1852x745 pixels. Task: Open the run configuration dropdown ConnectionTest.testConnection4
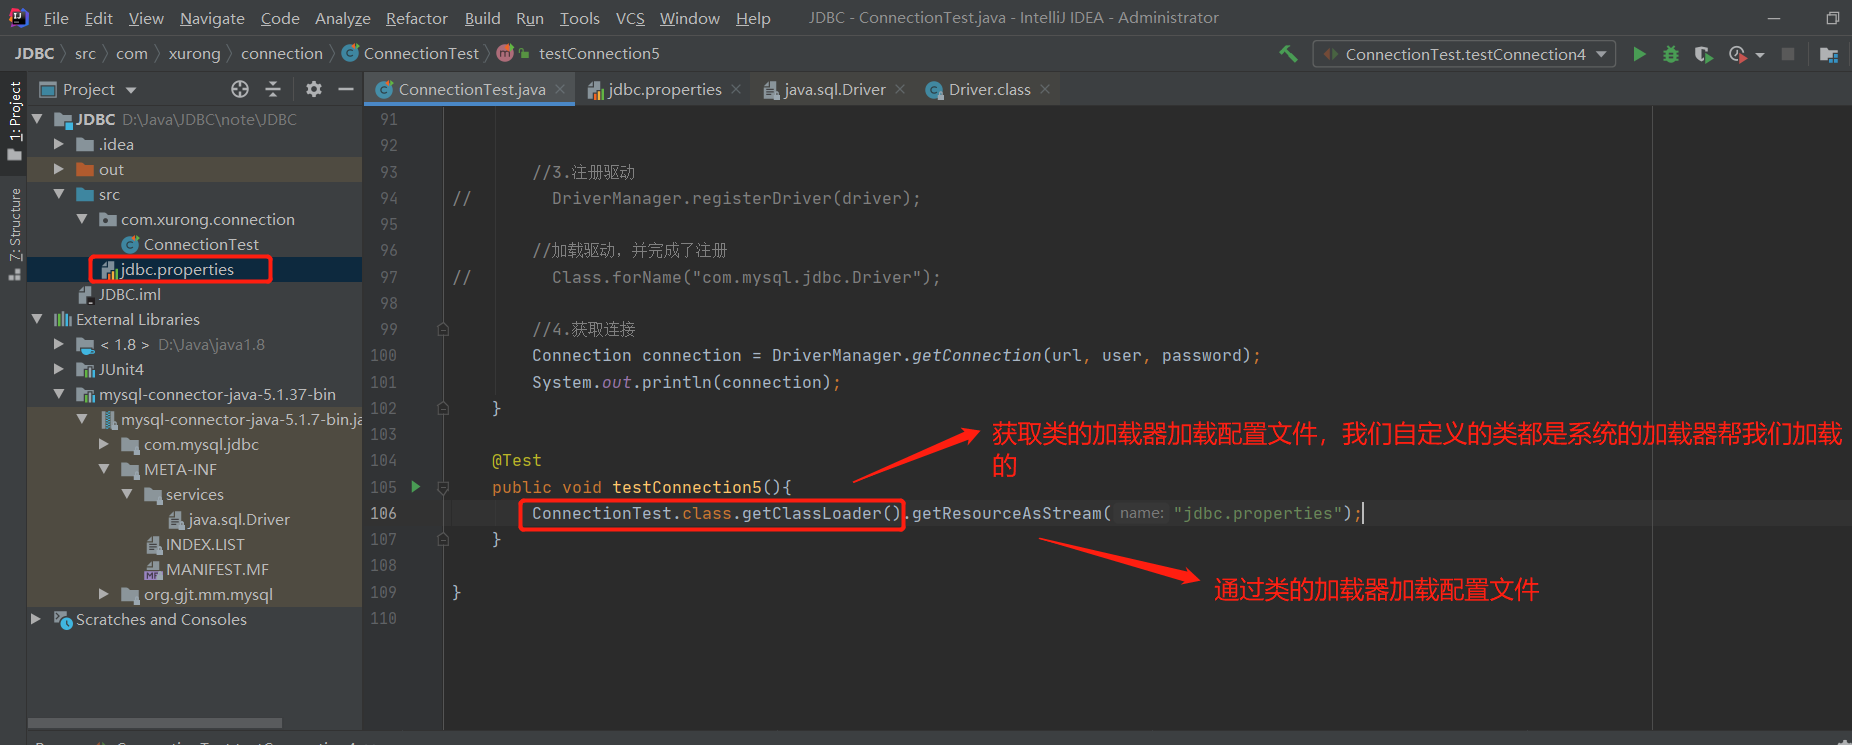point(1464,54)
